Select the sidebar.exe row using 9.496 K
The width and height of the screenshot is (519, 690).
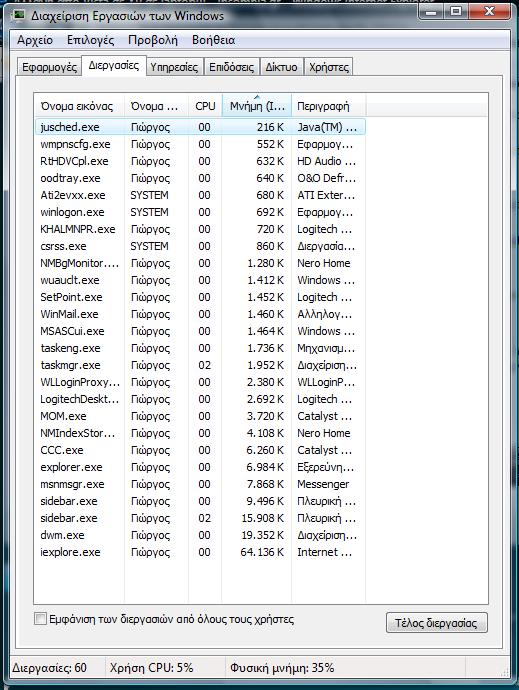click(200, 502)
